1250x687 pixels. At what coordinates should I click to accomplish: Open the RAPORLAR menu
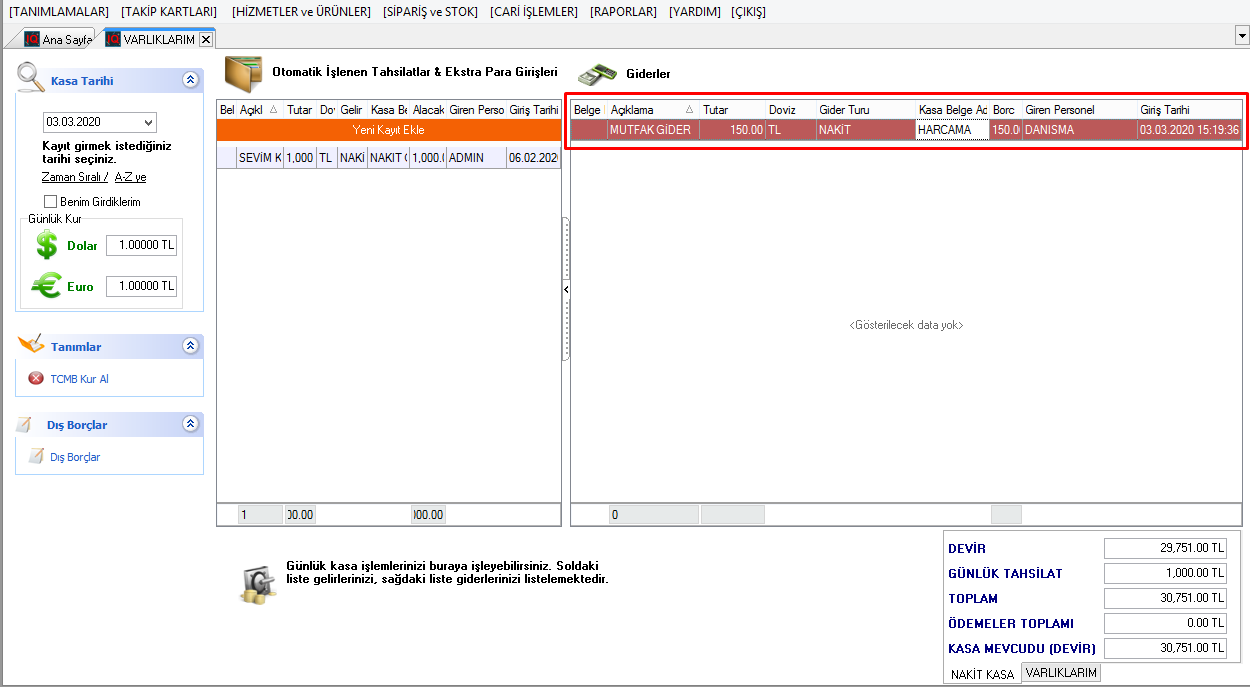(623, 12)
